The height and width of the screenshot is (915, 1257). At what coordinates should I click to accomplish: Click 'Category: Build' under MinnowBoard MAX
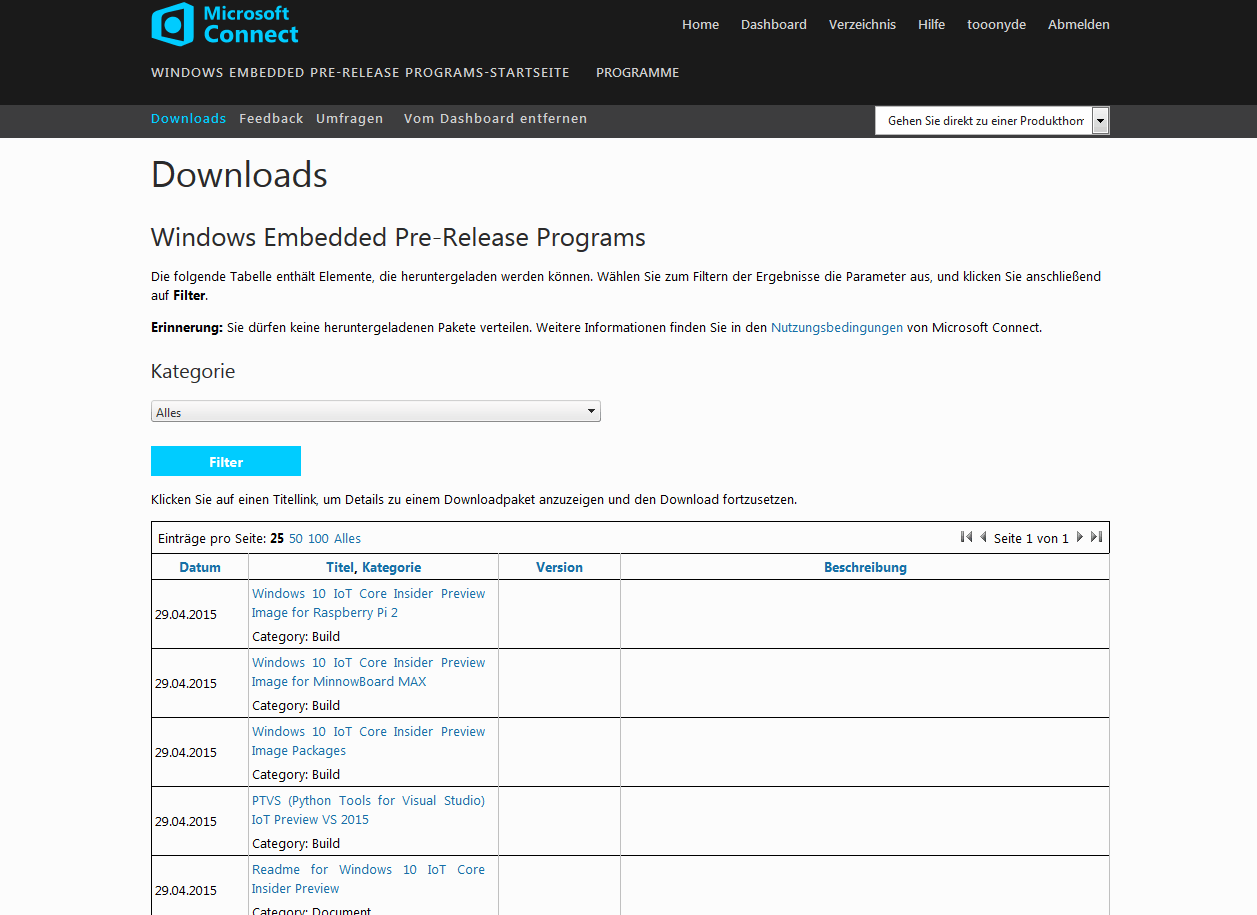296,705
